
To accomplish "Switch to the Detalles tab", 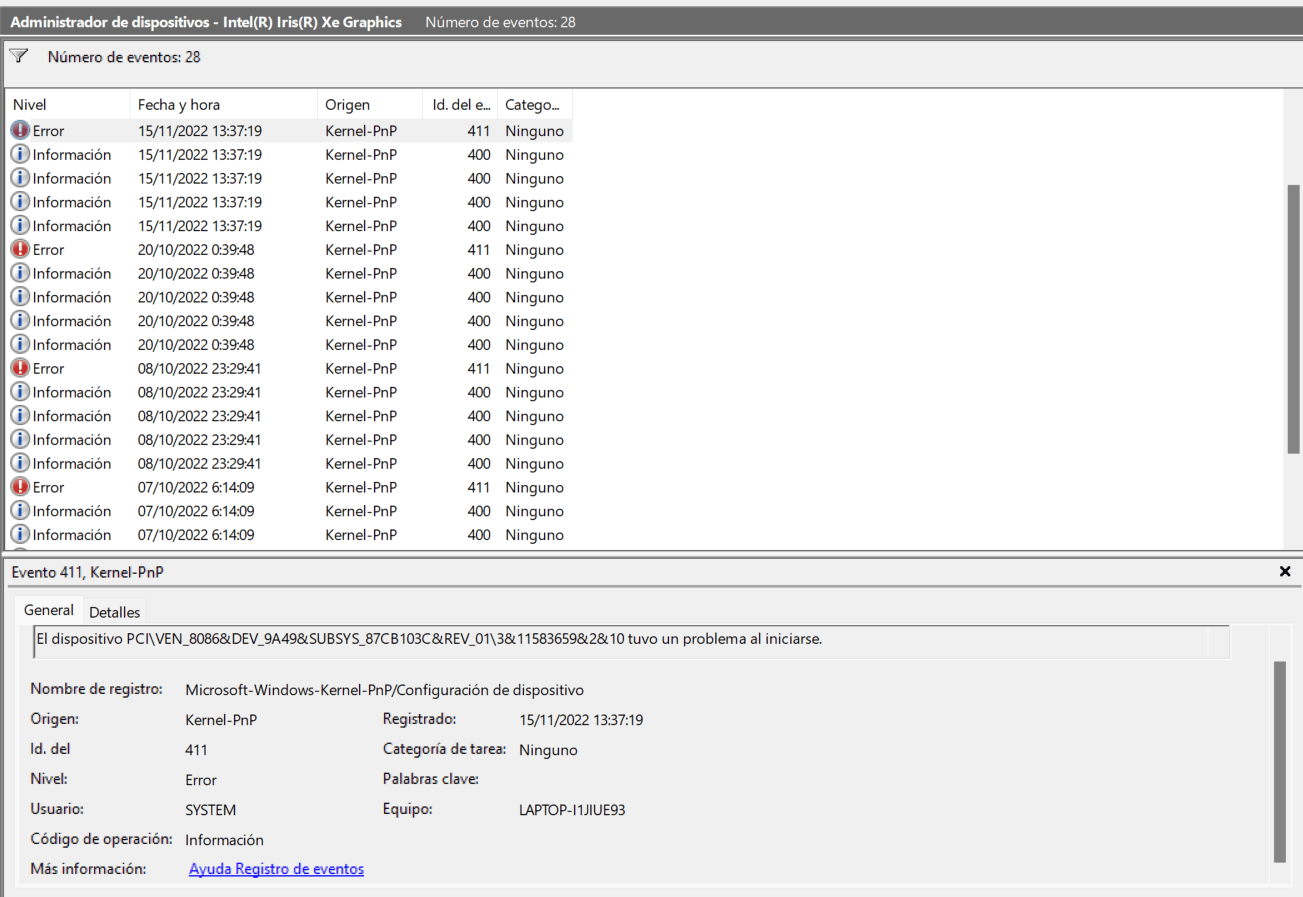I will click(x=115, y=612).
